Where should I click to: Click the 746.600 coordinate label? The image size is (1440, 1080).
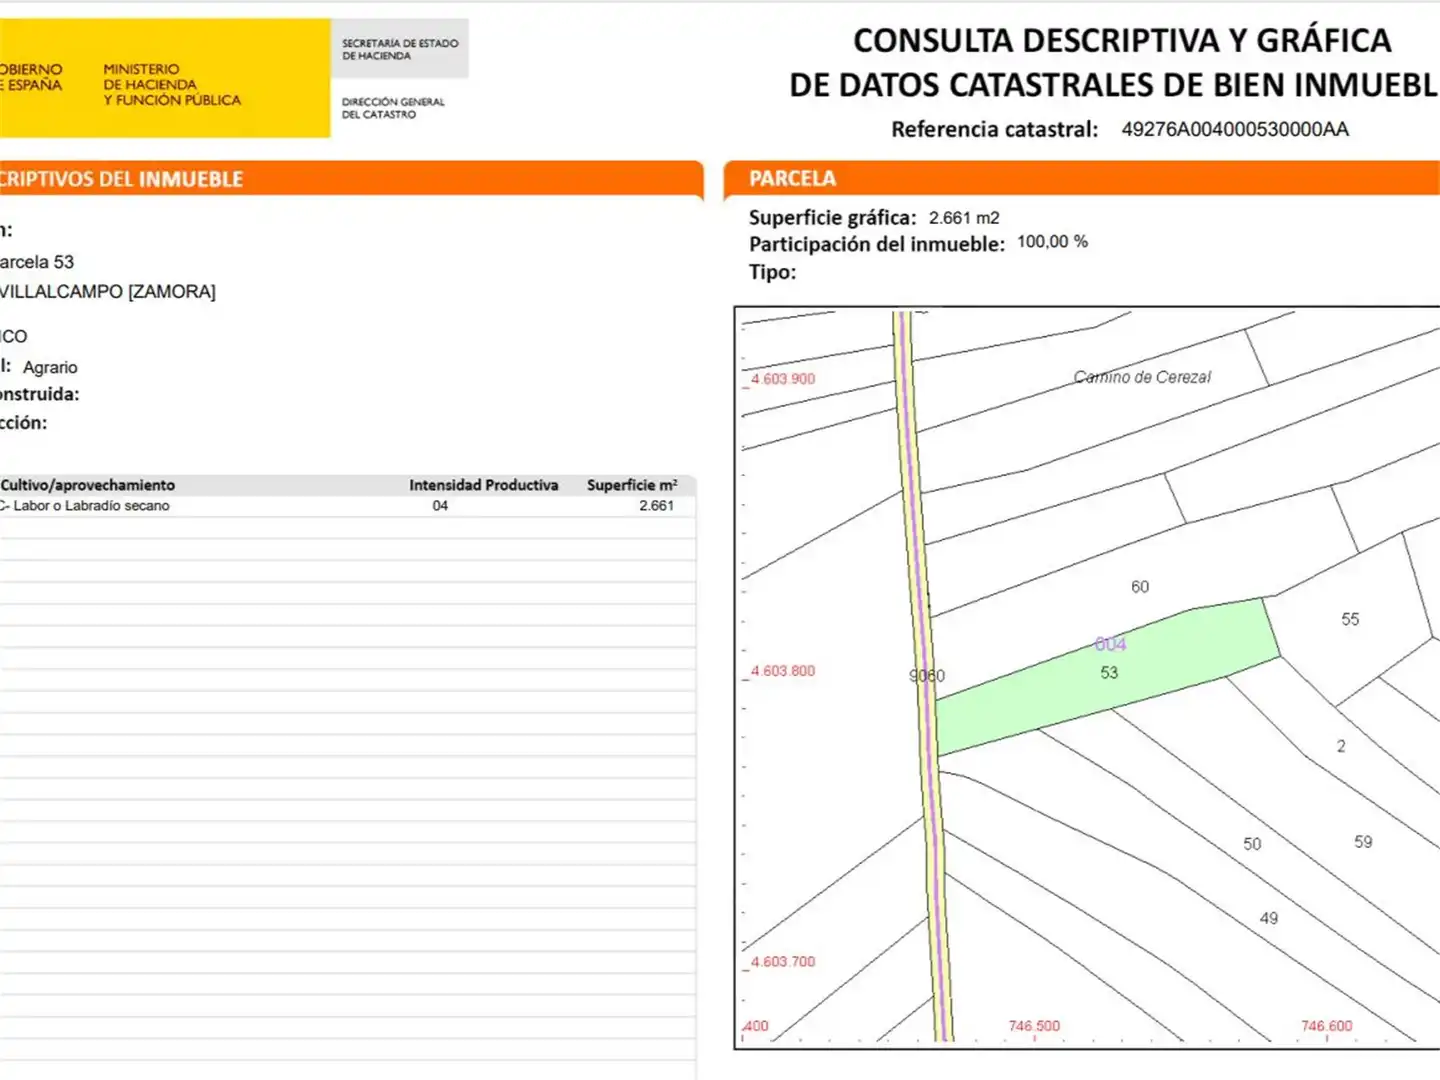click(1326, 1026)
